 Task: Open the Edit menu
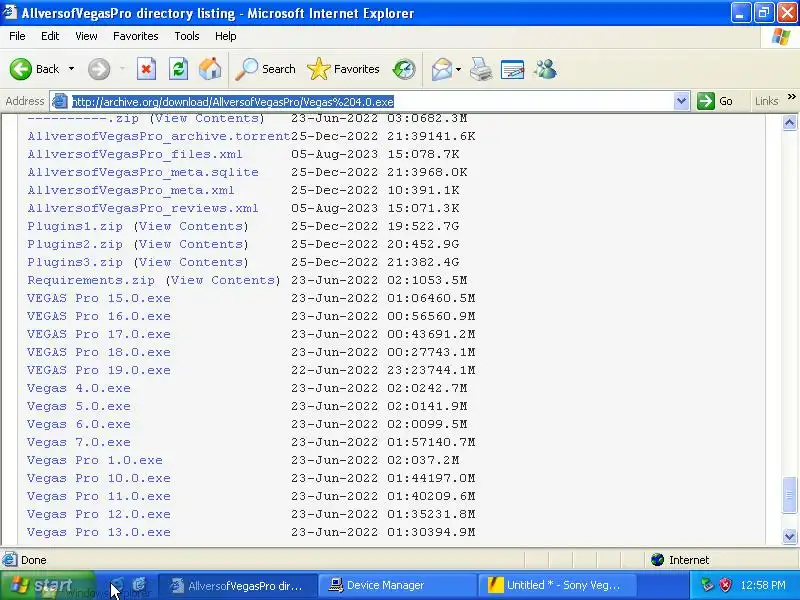click(x=50, y=36)
